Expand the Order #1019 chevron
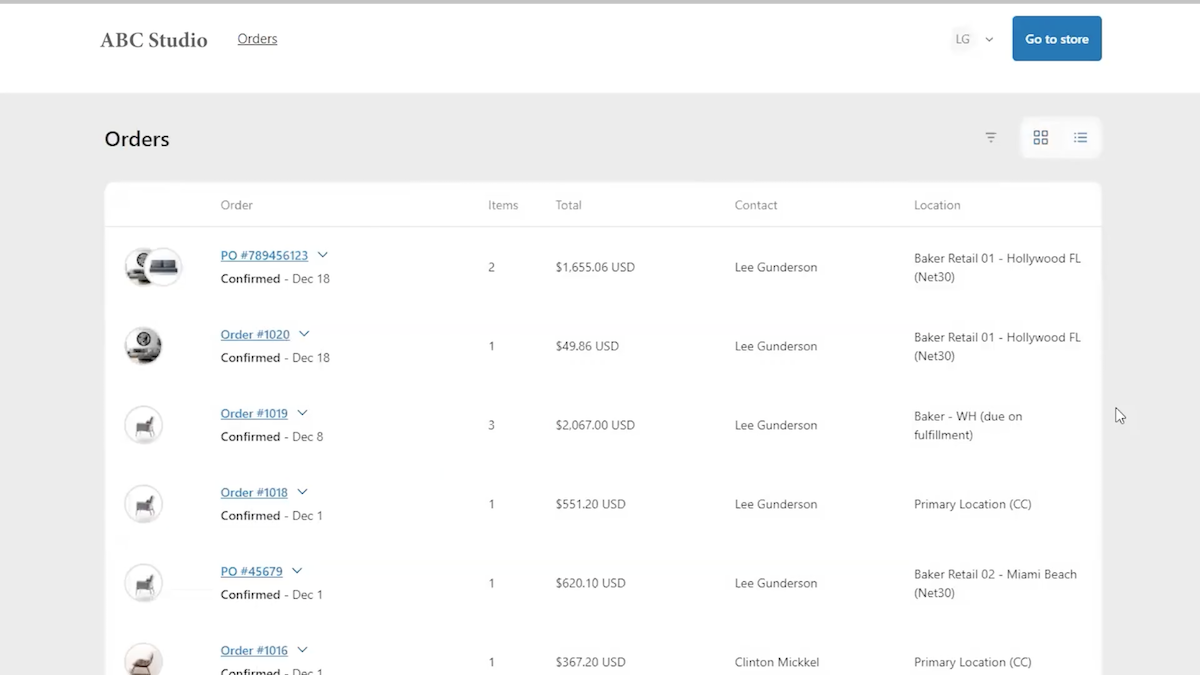The image size is (1200, 675). [x=302, y=413]
